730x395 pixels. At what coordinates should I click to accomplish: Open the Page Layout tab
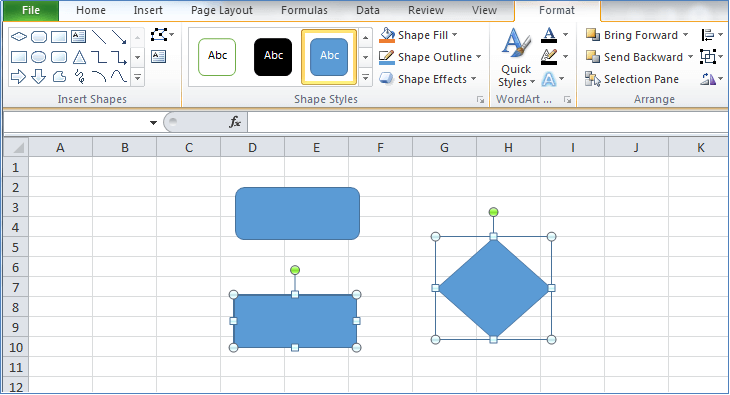coord(222,10)
